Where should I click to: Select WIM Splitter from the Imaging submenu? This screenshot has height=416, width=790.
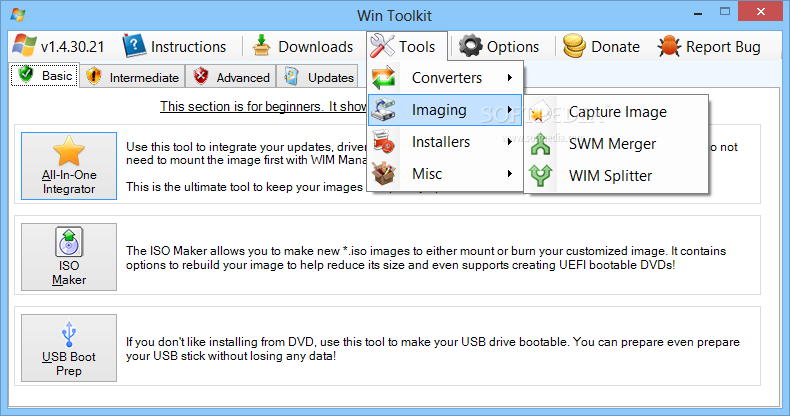[616, 176]
